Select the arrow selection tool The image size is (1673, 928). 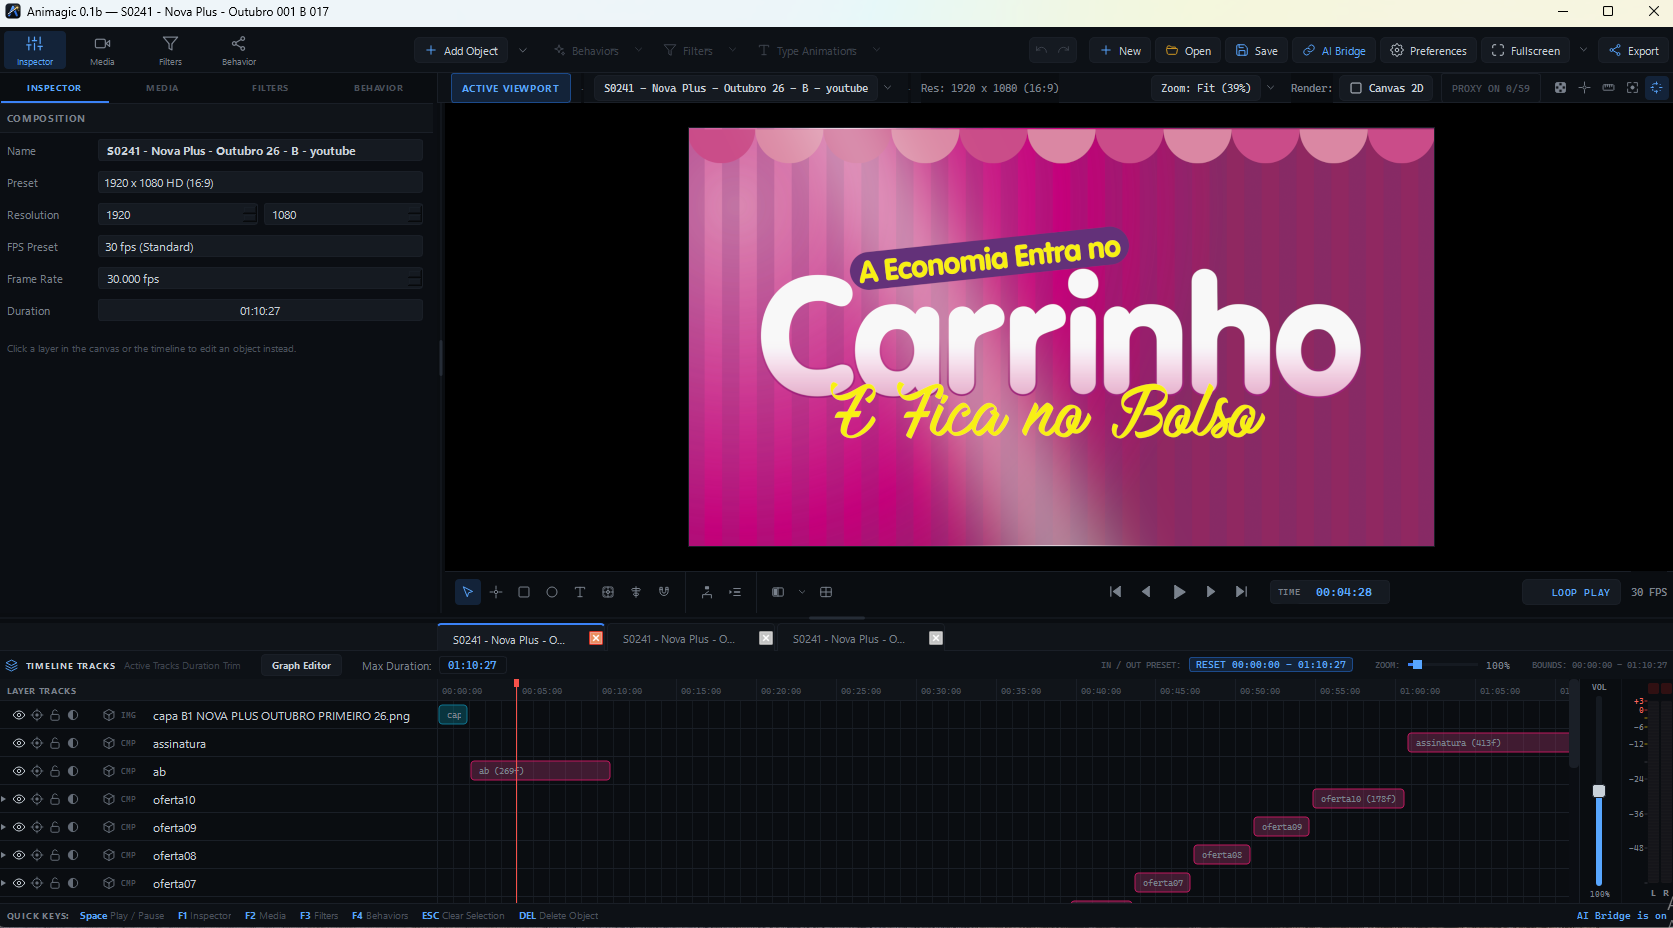click(467, 592)
